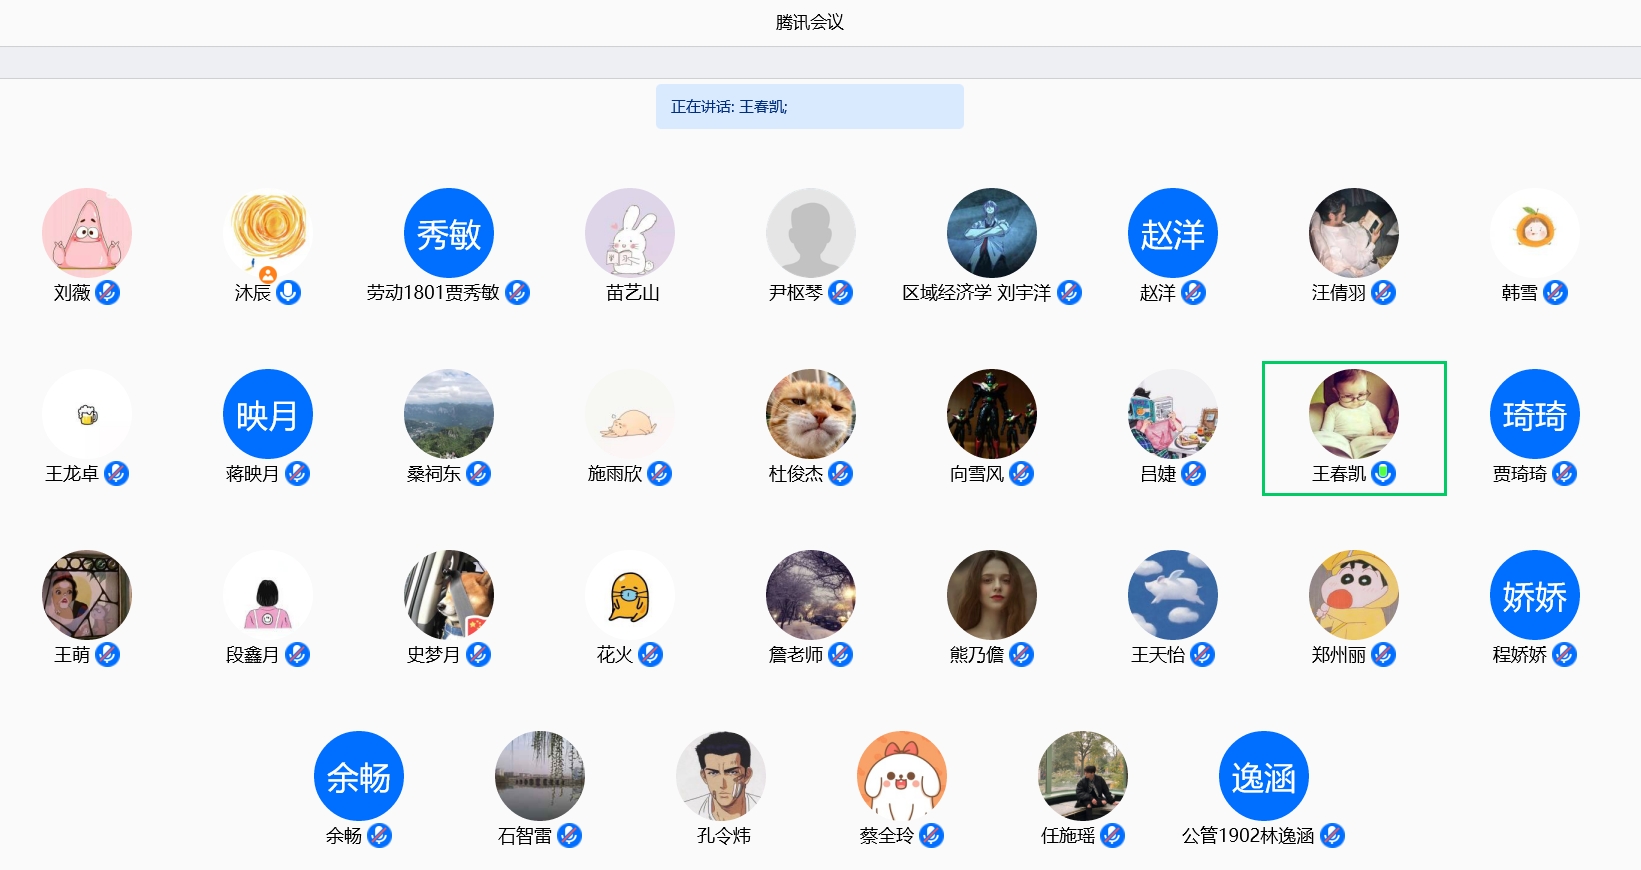Click the participant name 孔令炜
Viewport: 1641px width, 870px height.
723,836
